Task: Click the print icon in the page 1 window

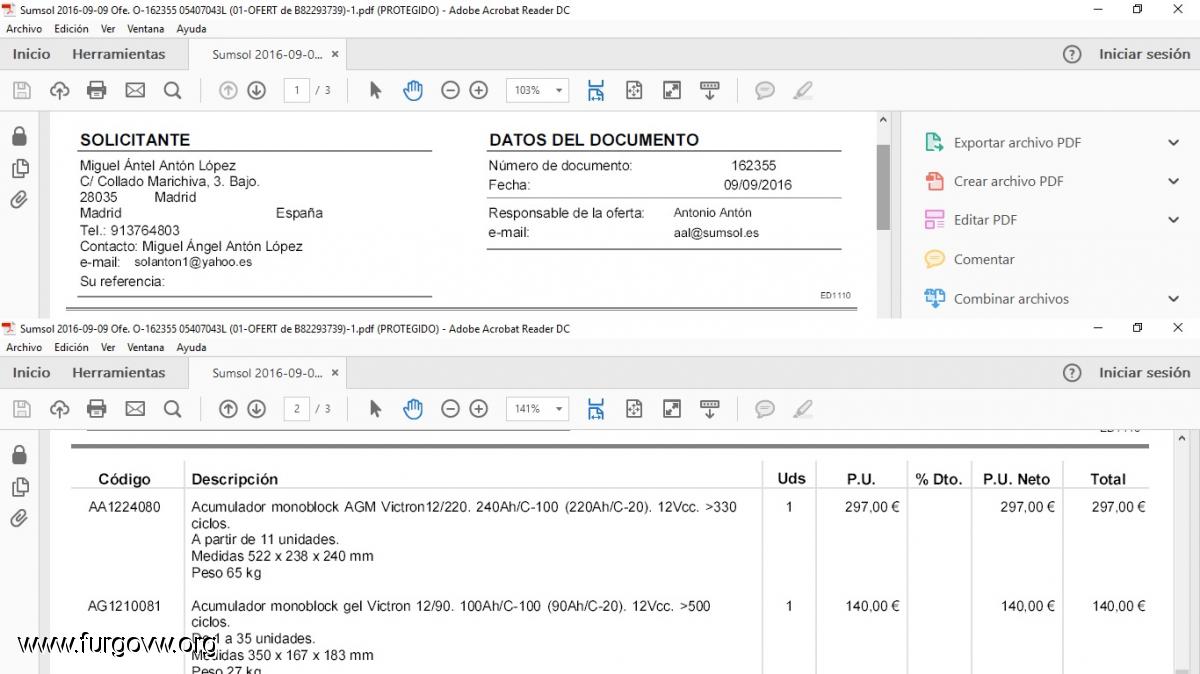Action: [97, 91]
